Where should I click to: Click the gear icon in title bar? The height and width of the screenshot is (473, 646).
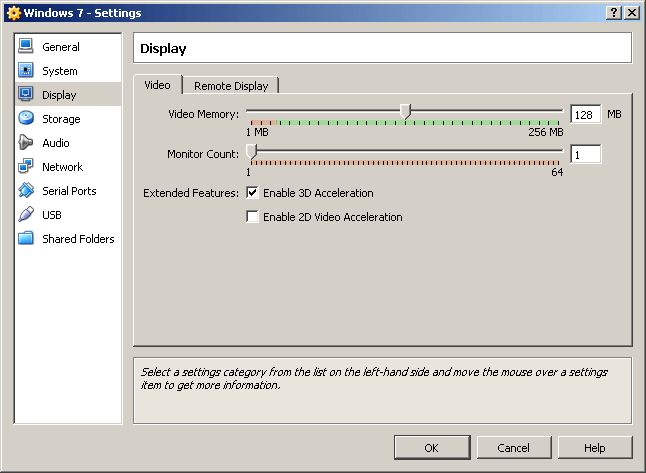(14, 13)
